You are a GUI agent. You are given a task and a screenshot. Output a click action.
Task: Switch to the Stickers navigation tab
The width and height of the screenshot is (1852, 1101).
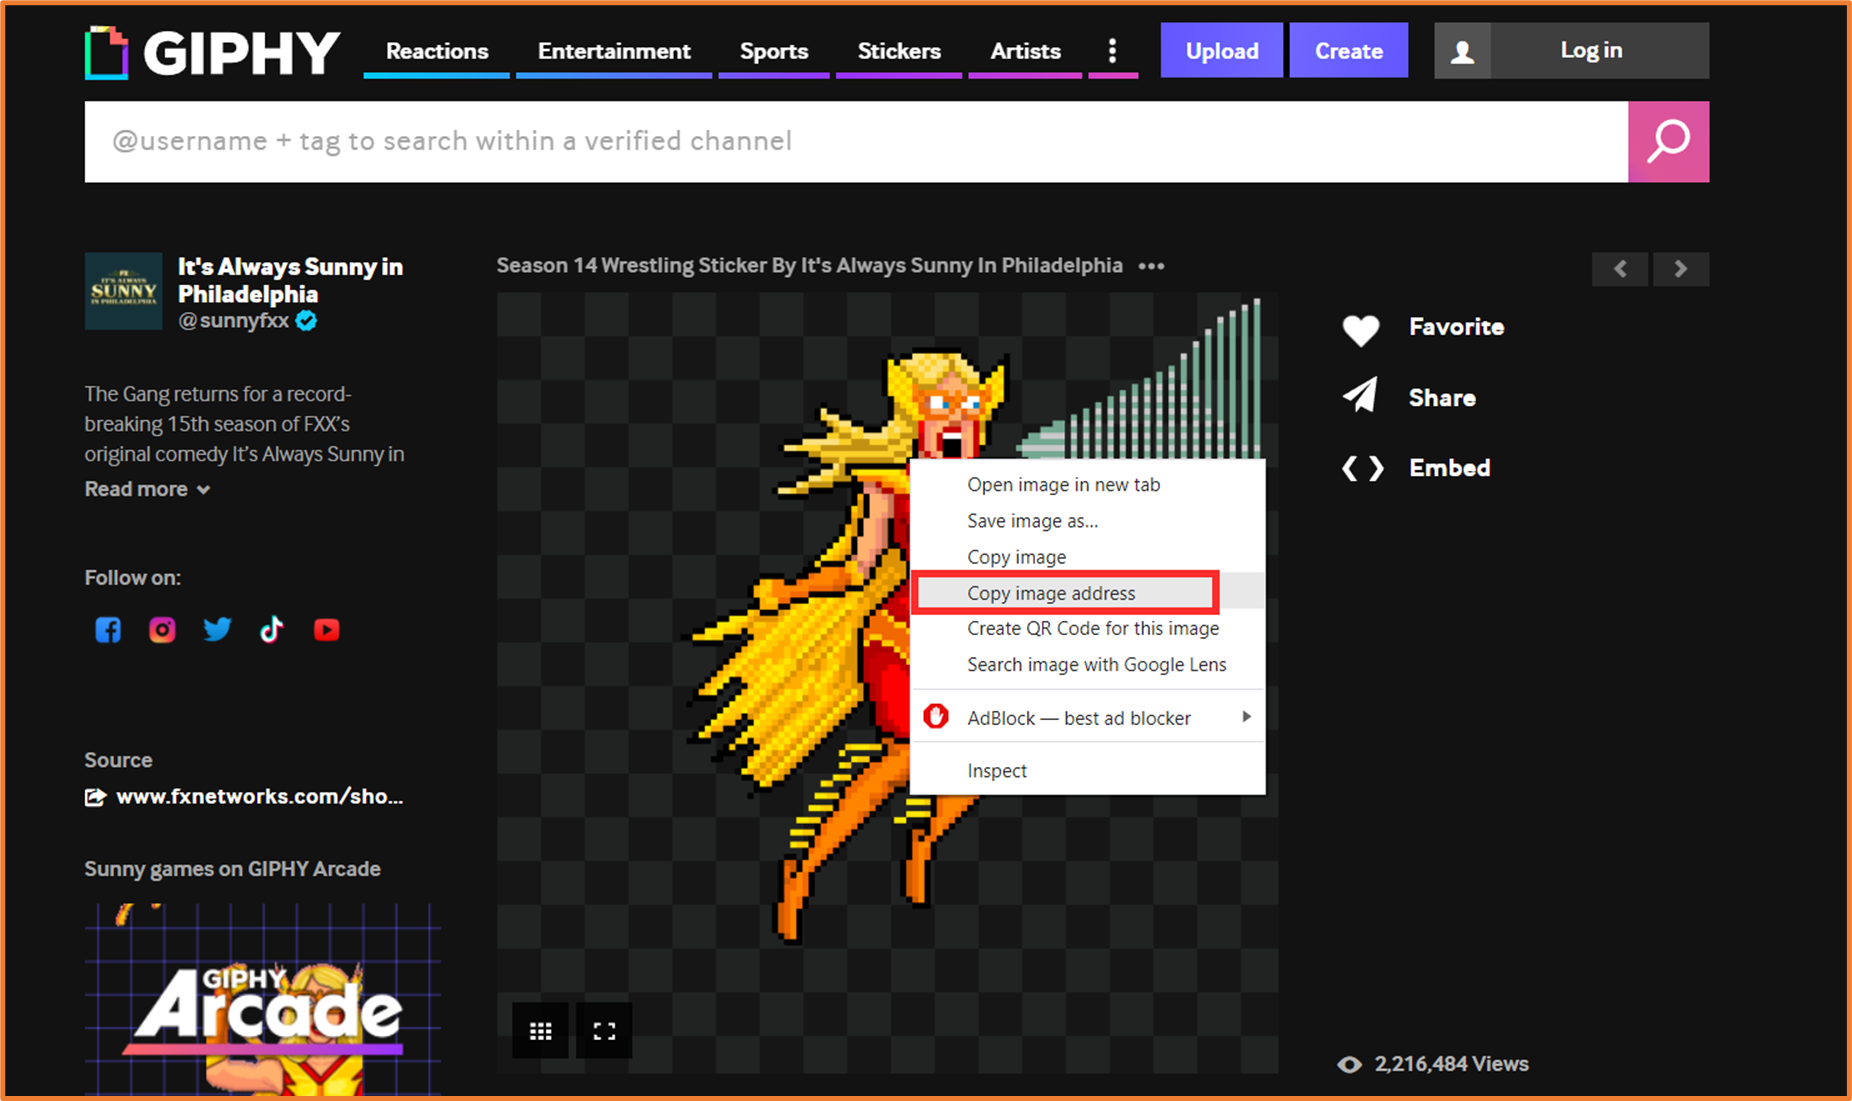[898, 50]
